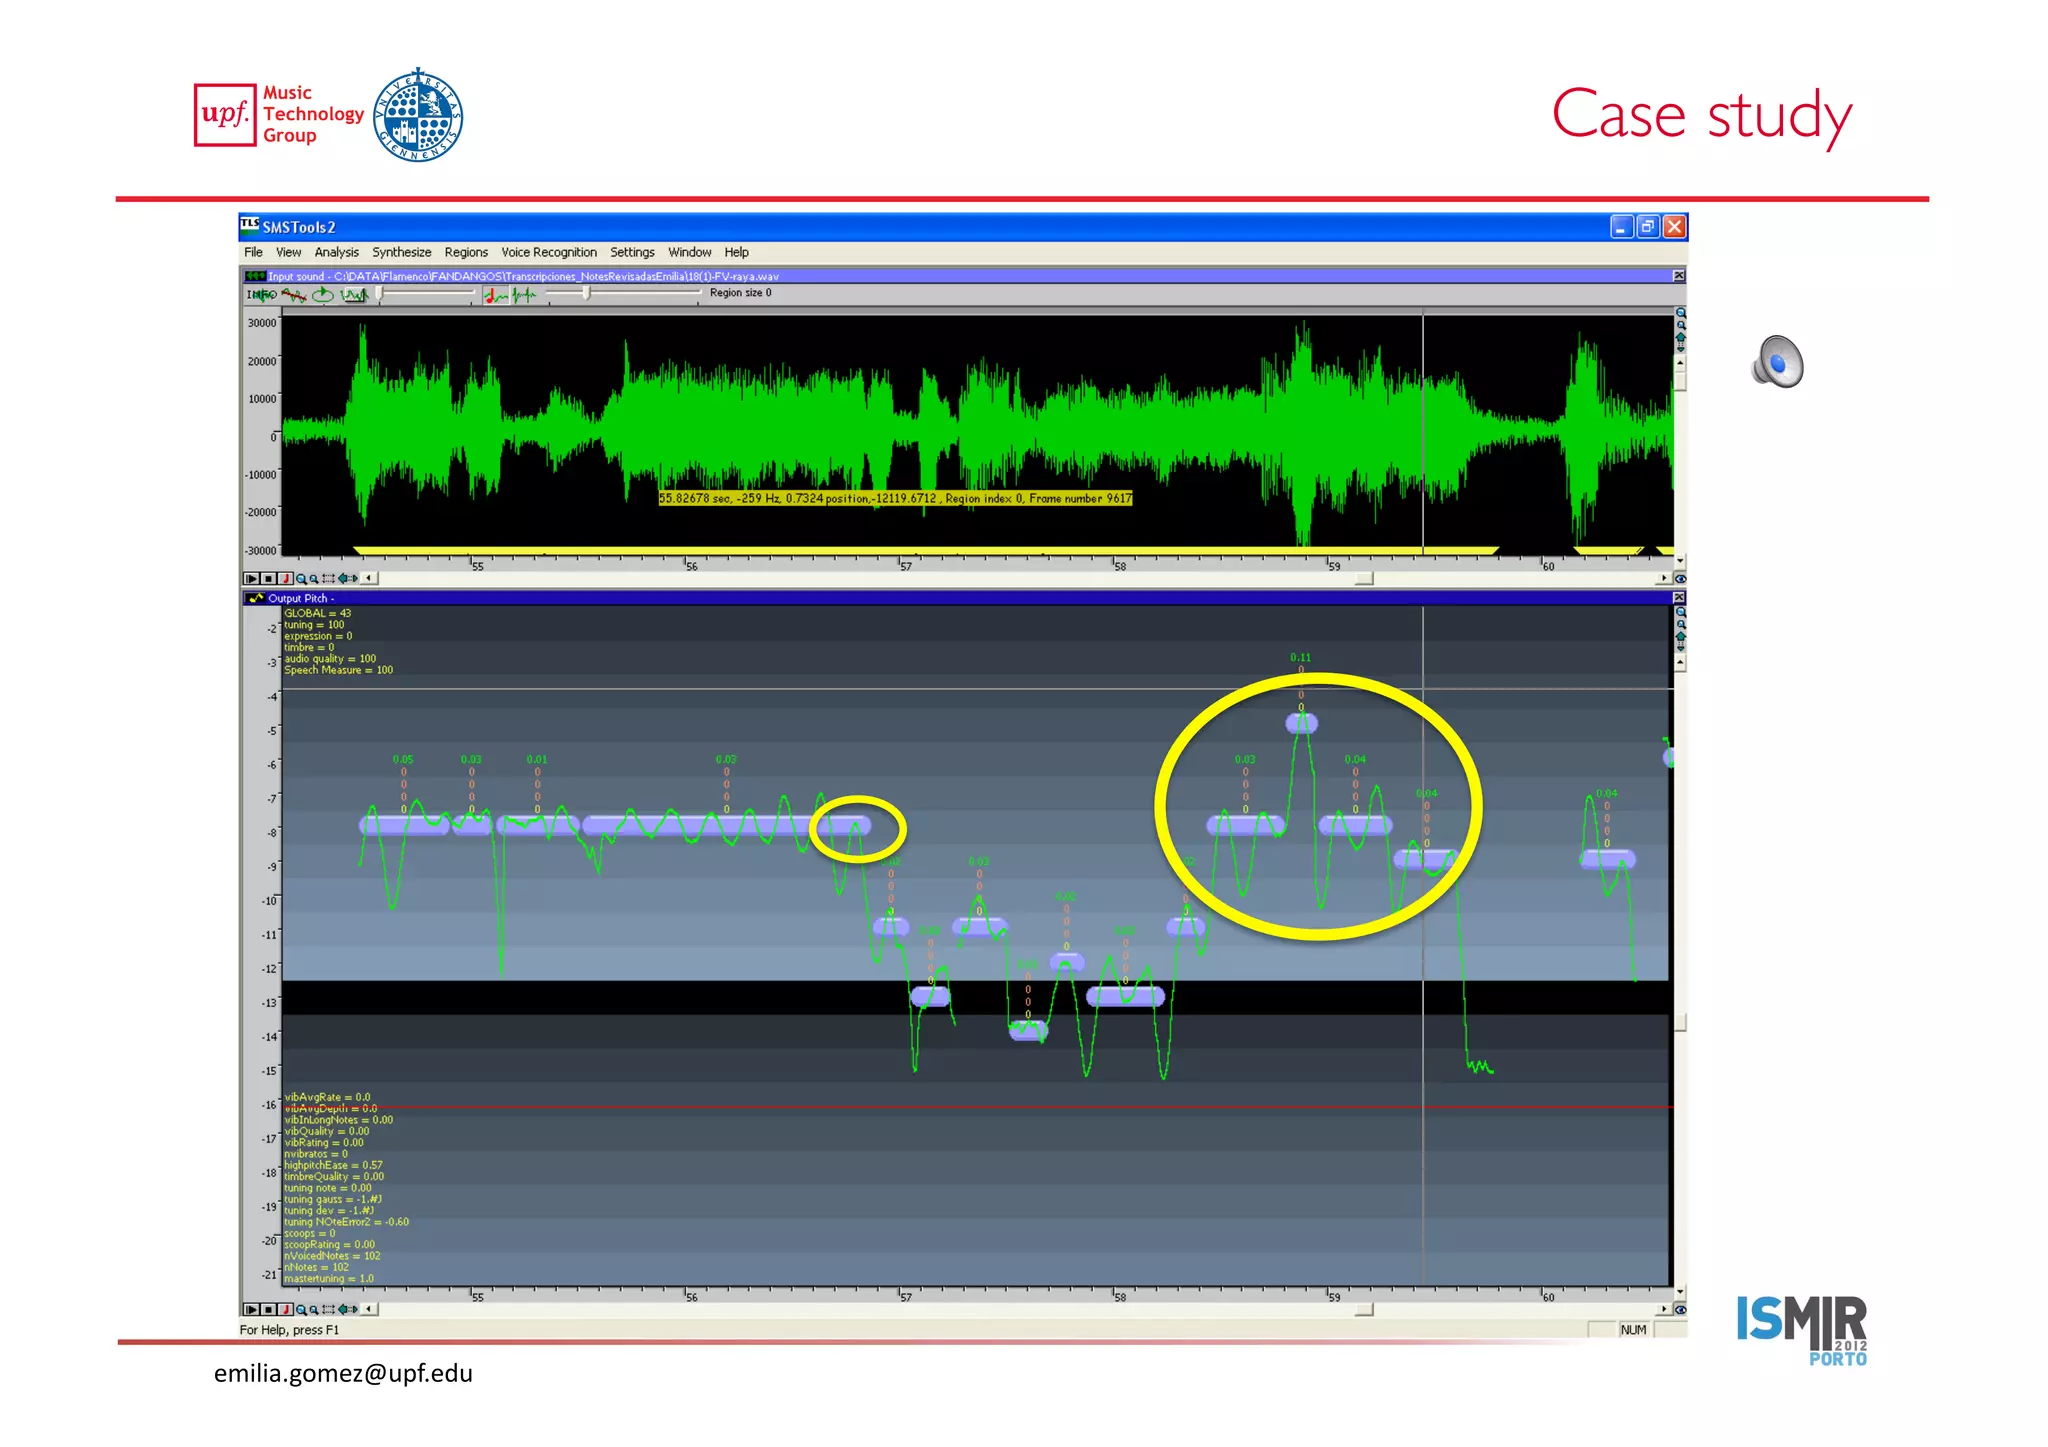Viewport: 2048px width, 1447px height.
Task: Click red note button below the pitch panel
Action: [x=285, y=1309]
